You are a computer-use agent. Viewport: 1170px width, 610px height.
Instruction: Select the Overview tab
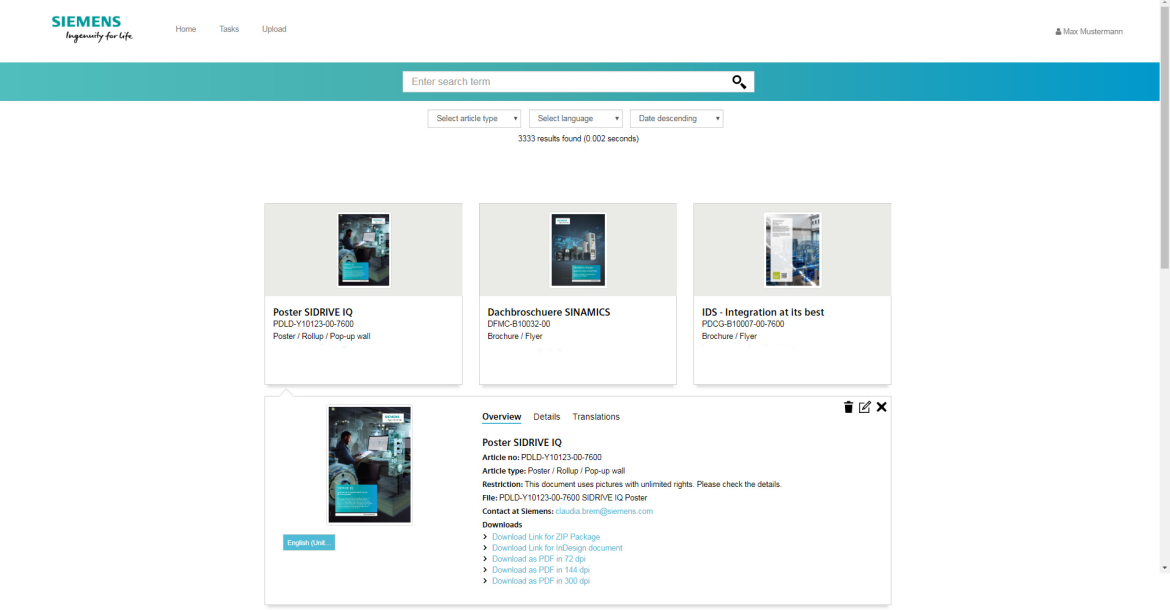[501, 417]
